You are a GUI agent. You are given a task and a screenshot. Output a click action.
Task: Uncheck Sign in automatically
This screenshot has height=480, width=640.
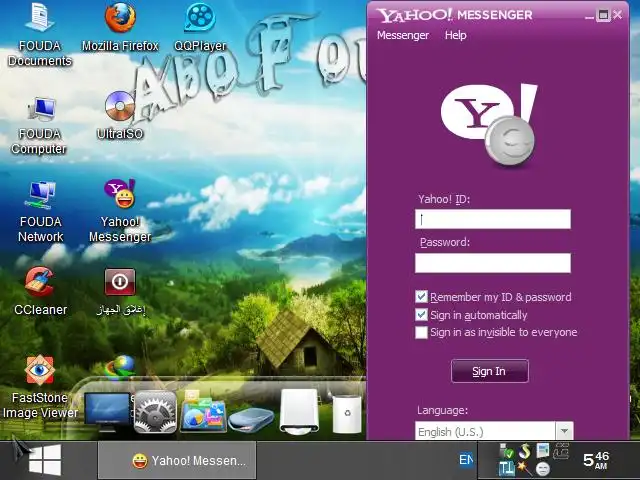421,315
